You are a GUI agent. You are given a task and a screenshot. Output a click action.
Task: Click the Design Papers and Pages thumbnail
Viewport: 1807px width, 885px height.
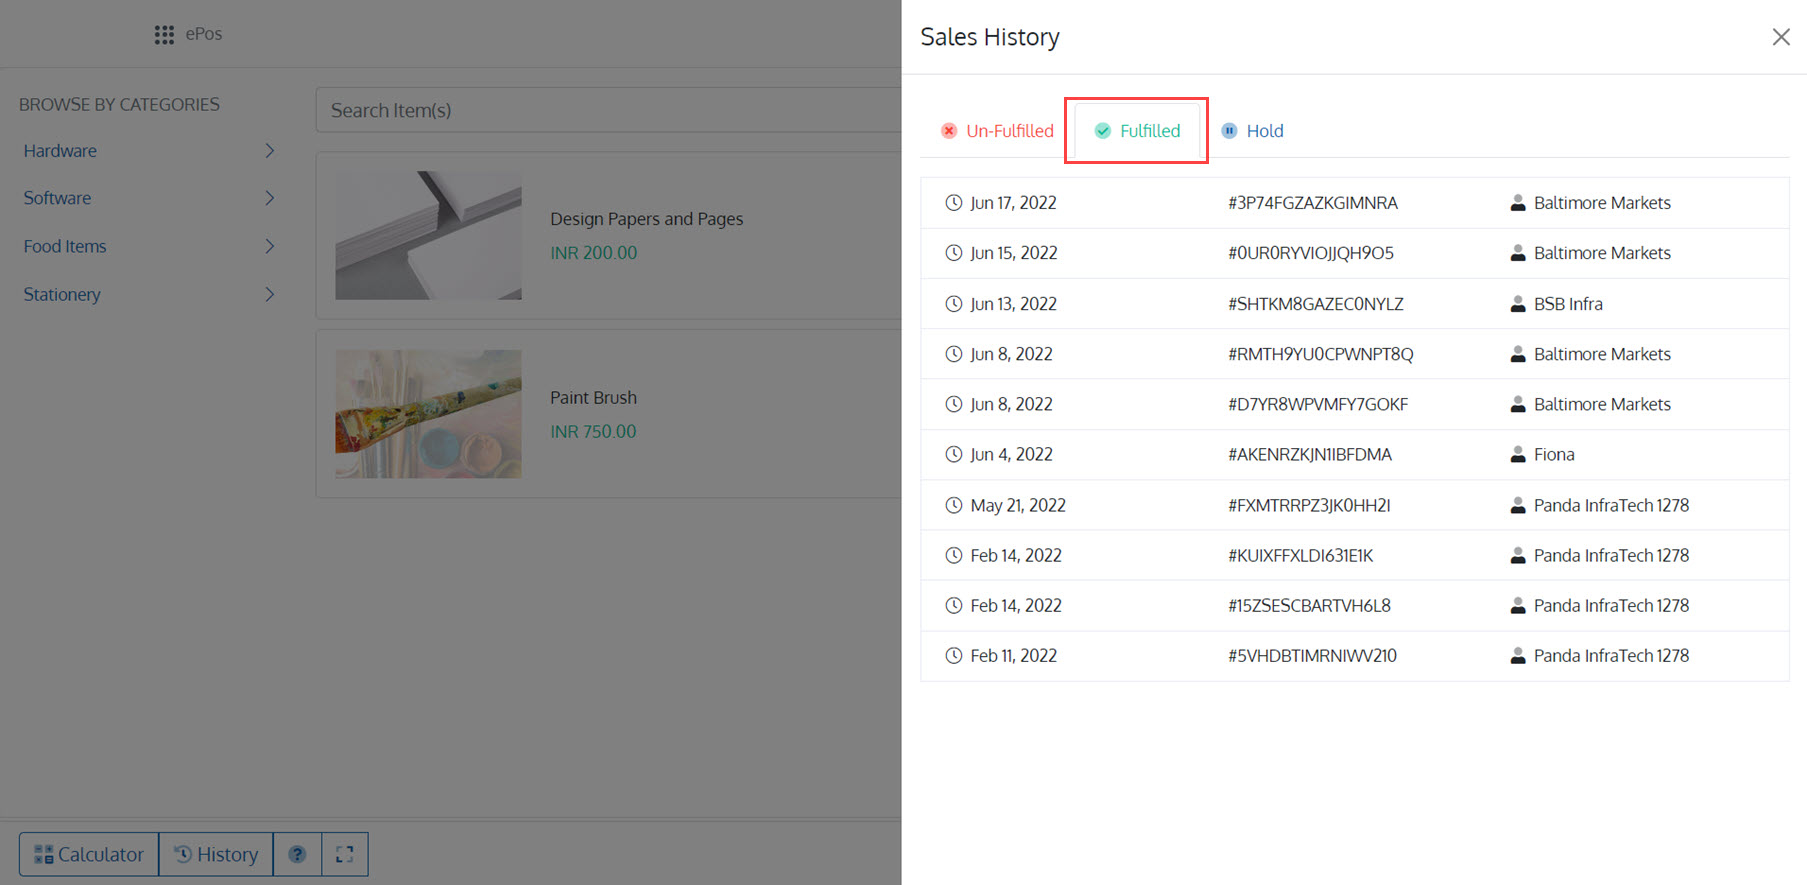(428, 235)
